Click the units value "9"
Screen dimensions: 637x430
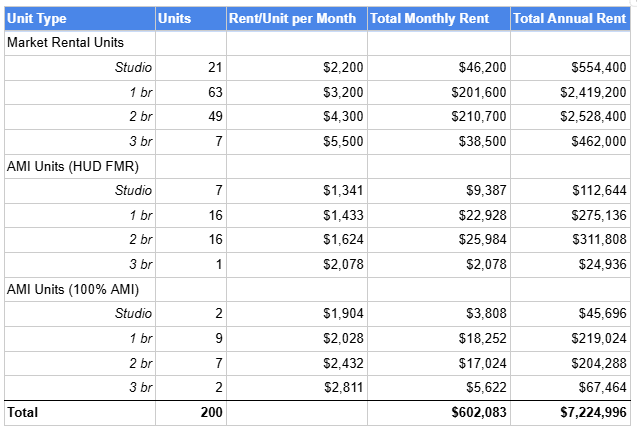coord(219,339)
